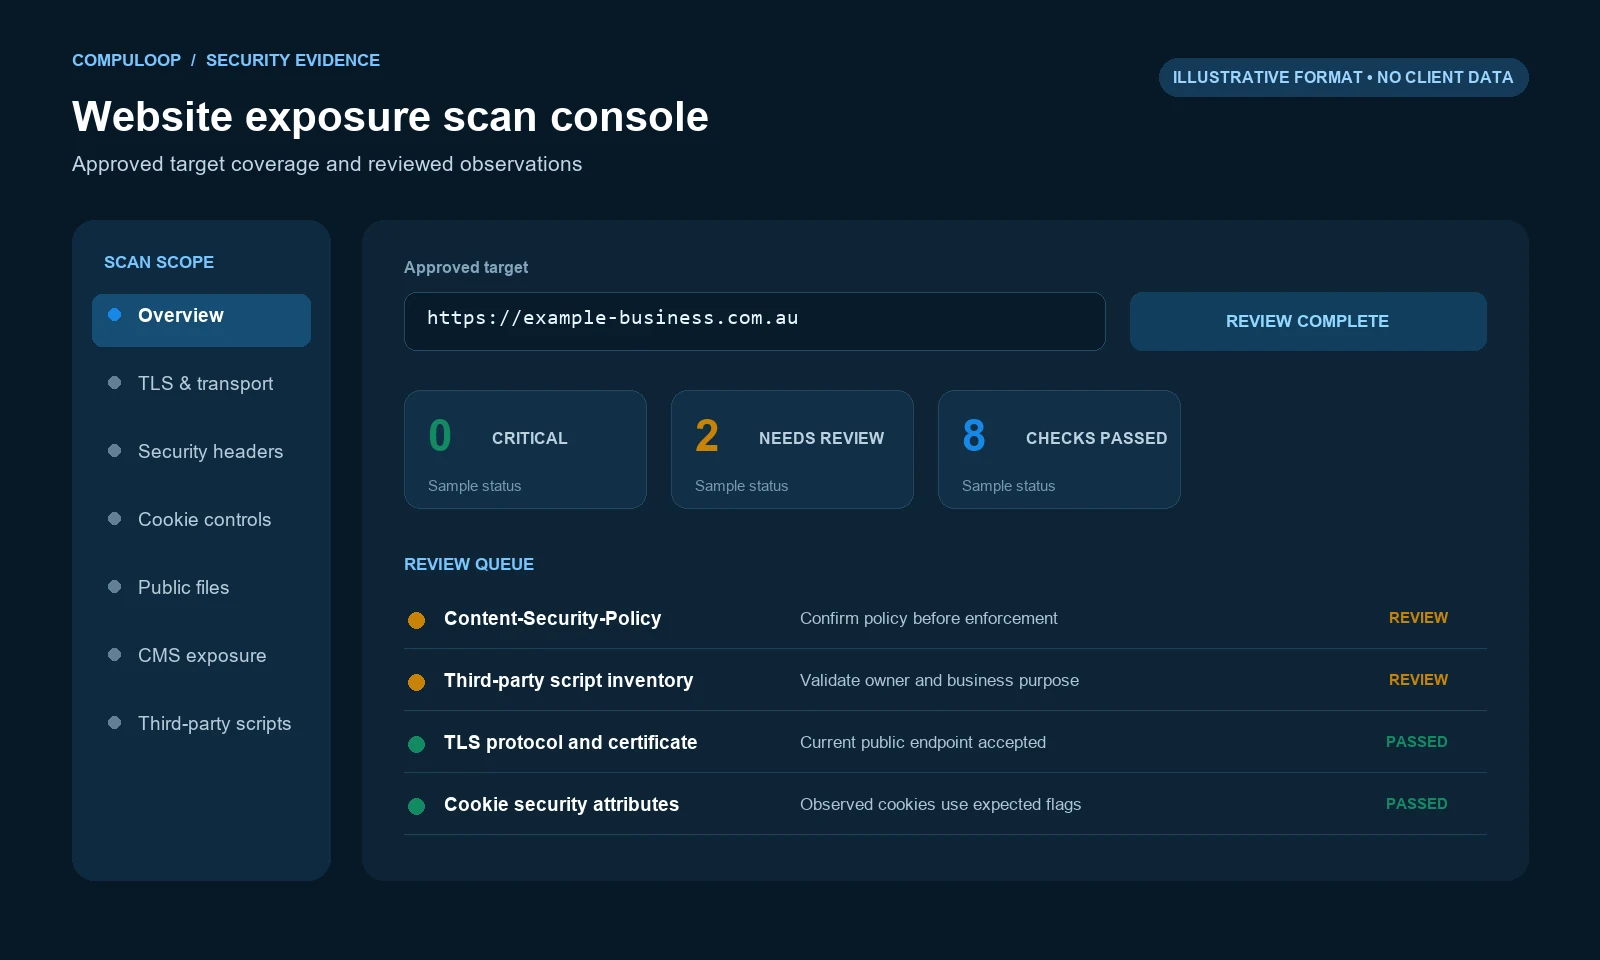
Task: Click the COMPULOOP breadcrumb link
Action: point(126,60)
